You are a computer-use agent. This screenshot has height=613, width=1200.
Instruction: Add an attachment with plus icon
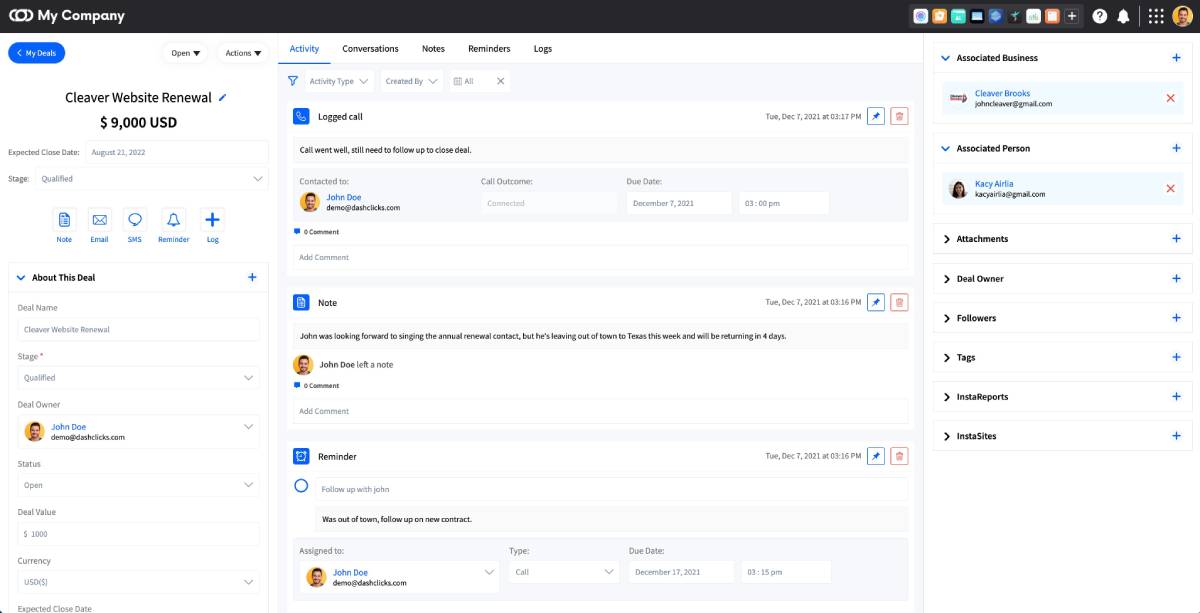click(1176, 239)
